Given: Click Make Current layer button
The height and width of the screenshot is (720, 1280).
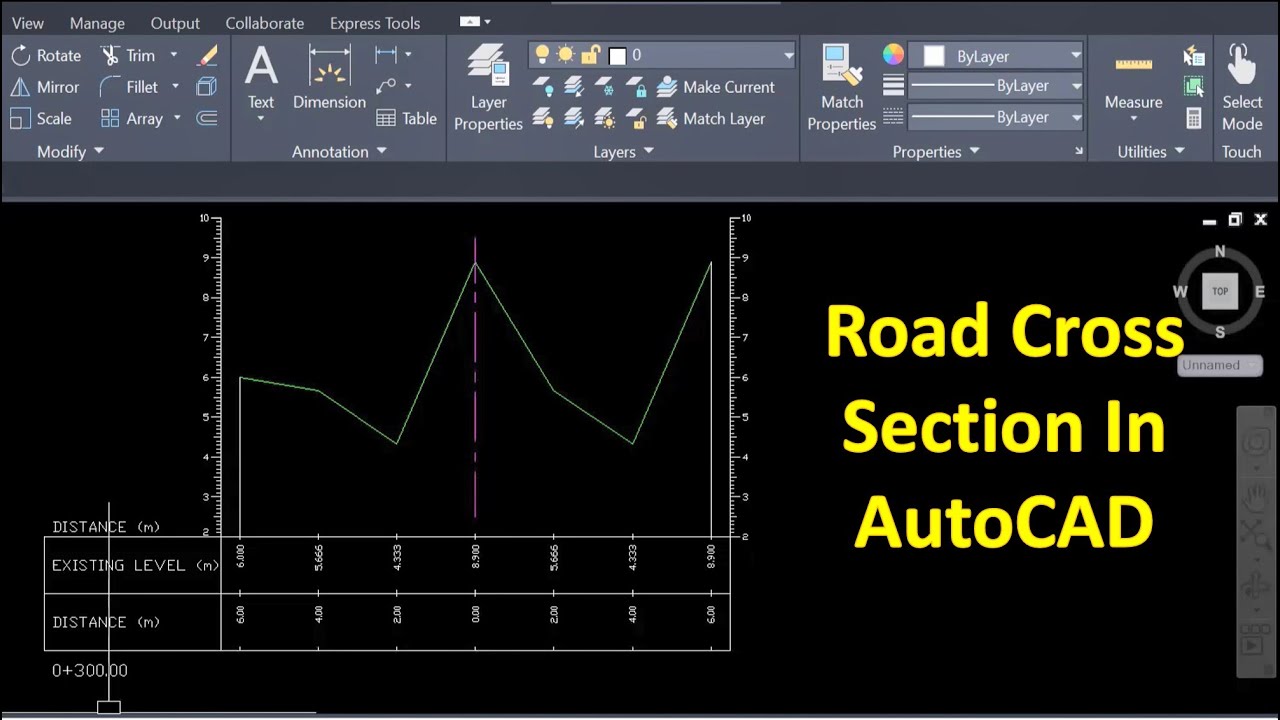Looking at the screenshot, I should click(x=717, y=87).
